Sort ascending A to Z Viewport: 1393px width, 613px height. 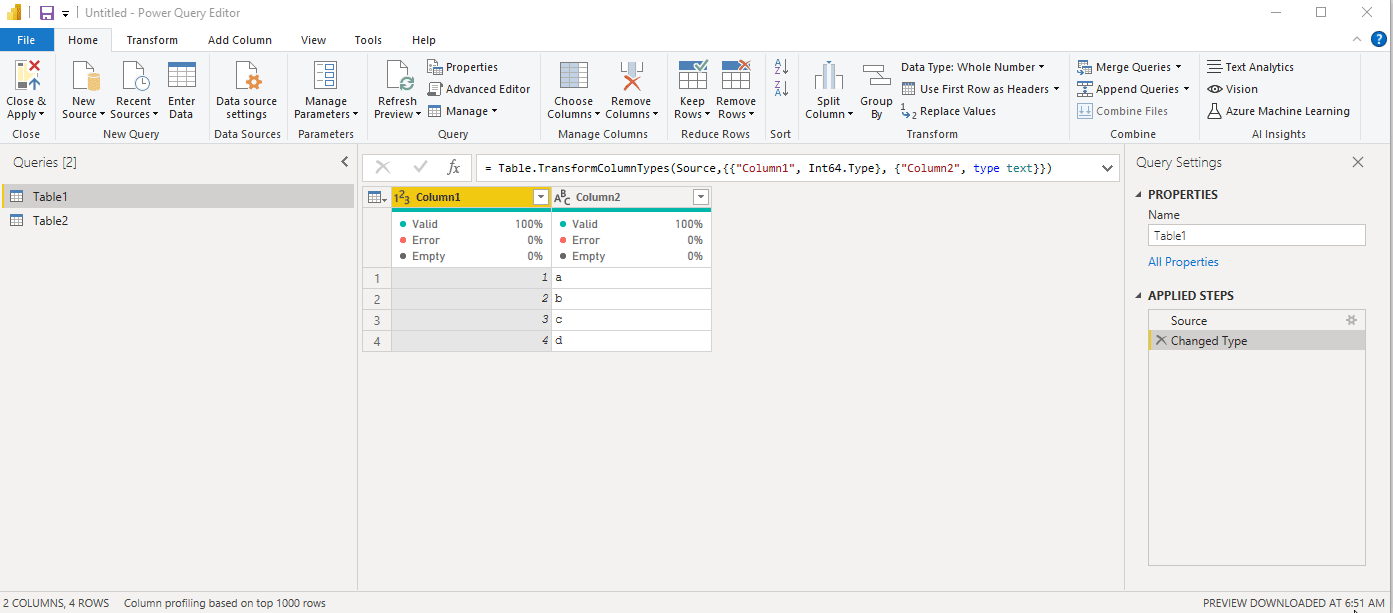[x=782, y=66]
